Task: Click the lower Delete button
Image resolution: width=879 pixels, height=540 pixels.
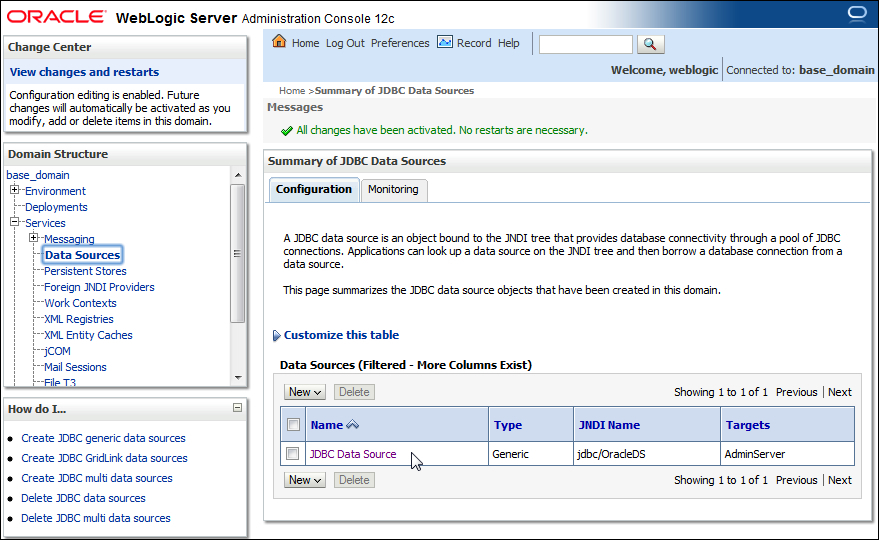Action: 354,480
